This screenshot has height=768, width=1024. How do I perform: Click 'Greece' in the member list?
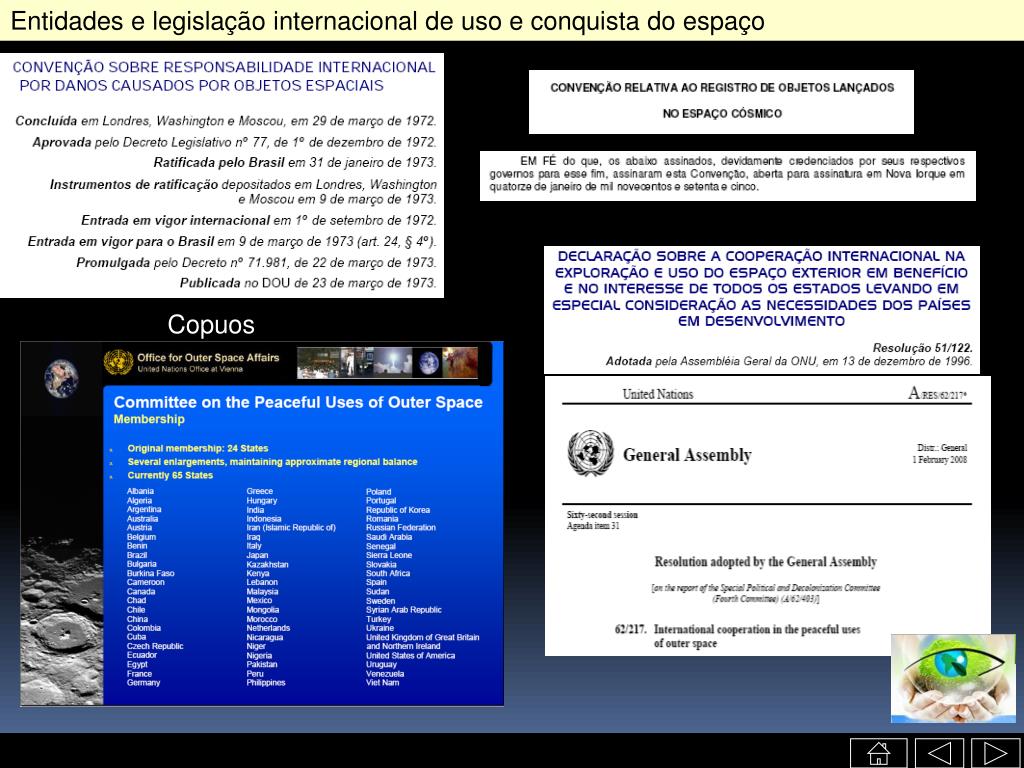259,491
